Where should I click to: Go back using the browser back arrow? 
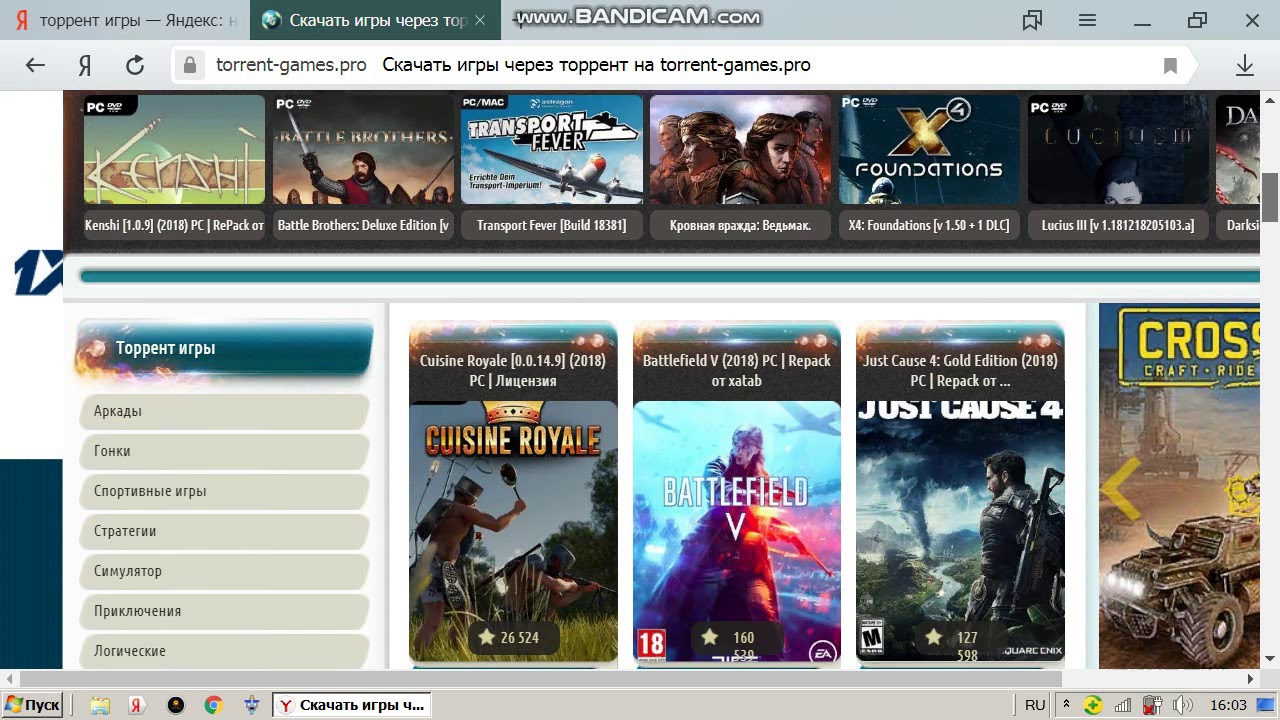[35, 65]
